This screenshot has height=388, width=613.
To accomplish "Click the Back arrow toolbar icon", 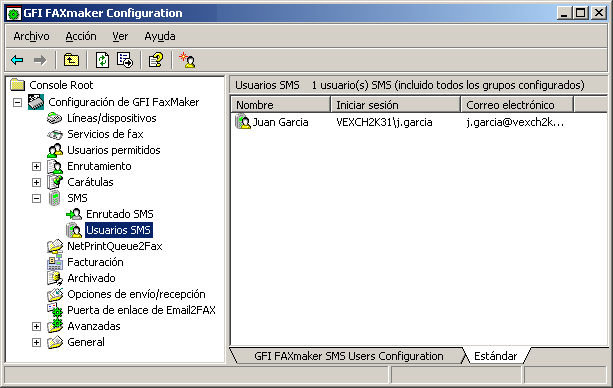I will tap(17, 60).
